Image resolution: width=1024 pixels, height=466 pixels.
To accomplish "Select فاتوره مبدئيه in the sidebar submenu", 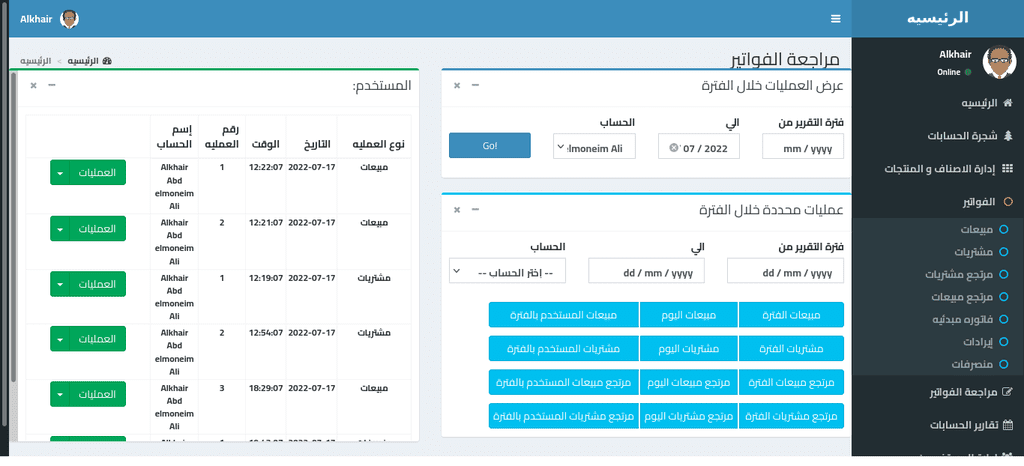I will pos(938,320).
